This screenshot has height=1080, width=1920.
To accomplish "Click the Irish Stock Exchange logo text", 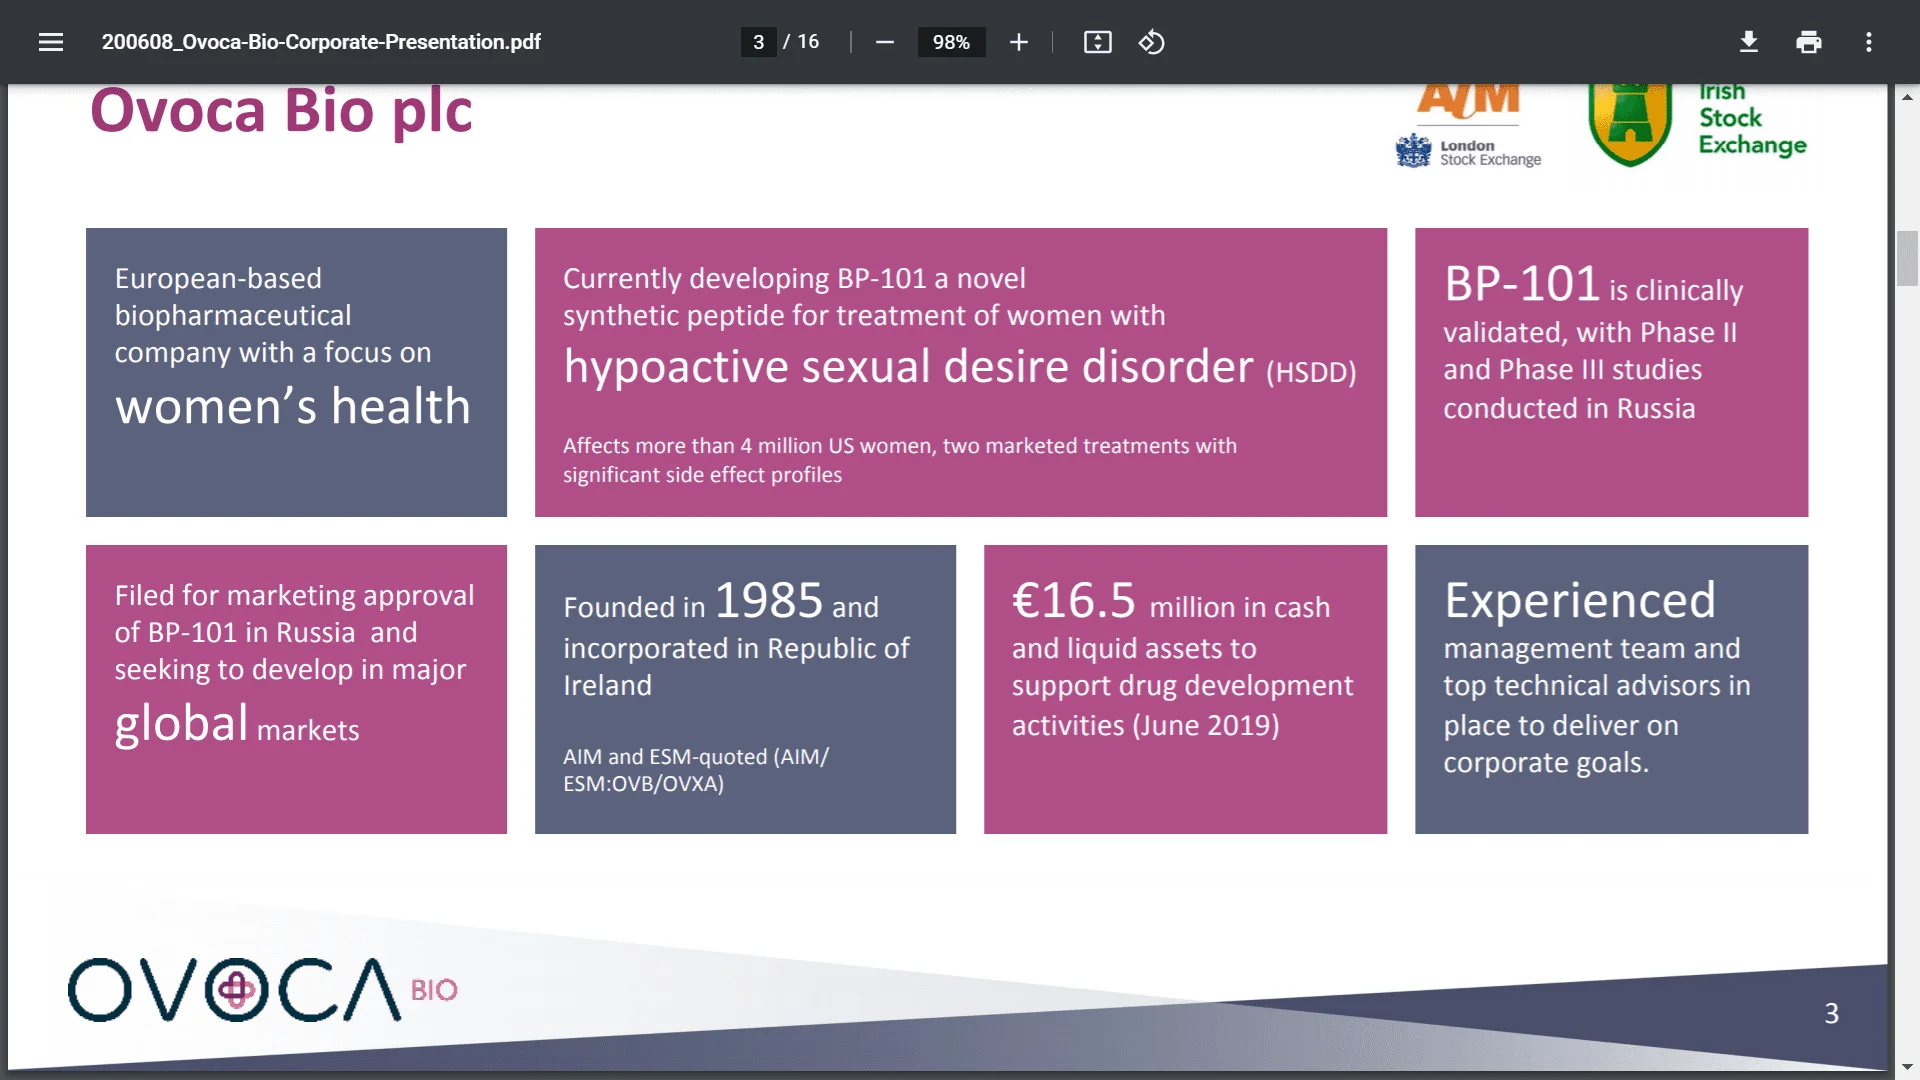I will tap(1752, 120).
